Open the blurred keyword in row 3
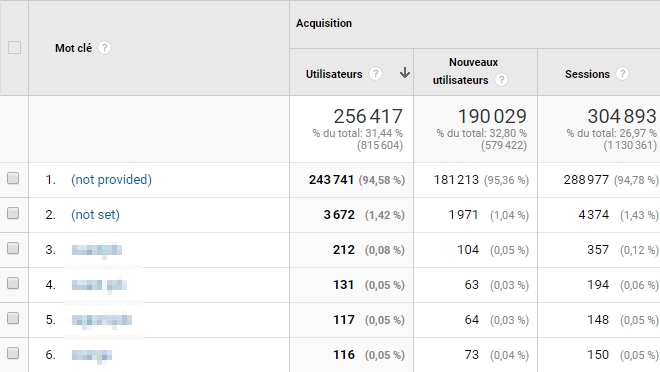 [x=97, y=250]
